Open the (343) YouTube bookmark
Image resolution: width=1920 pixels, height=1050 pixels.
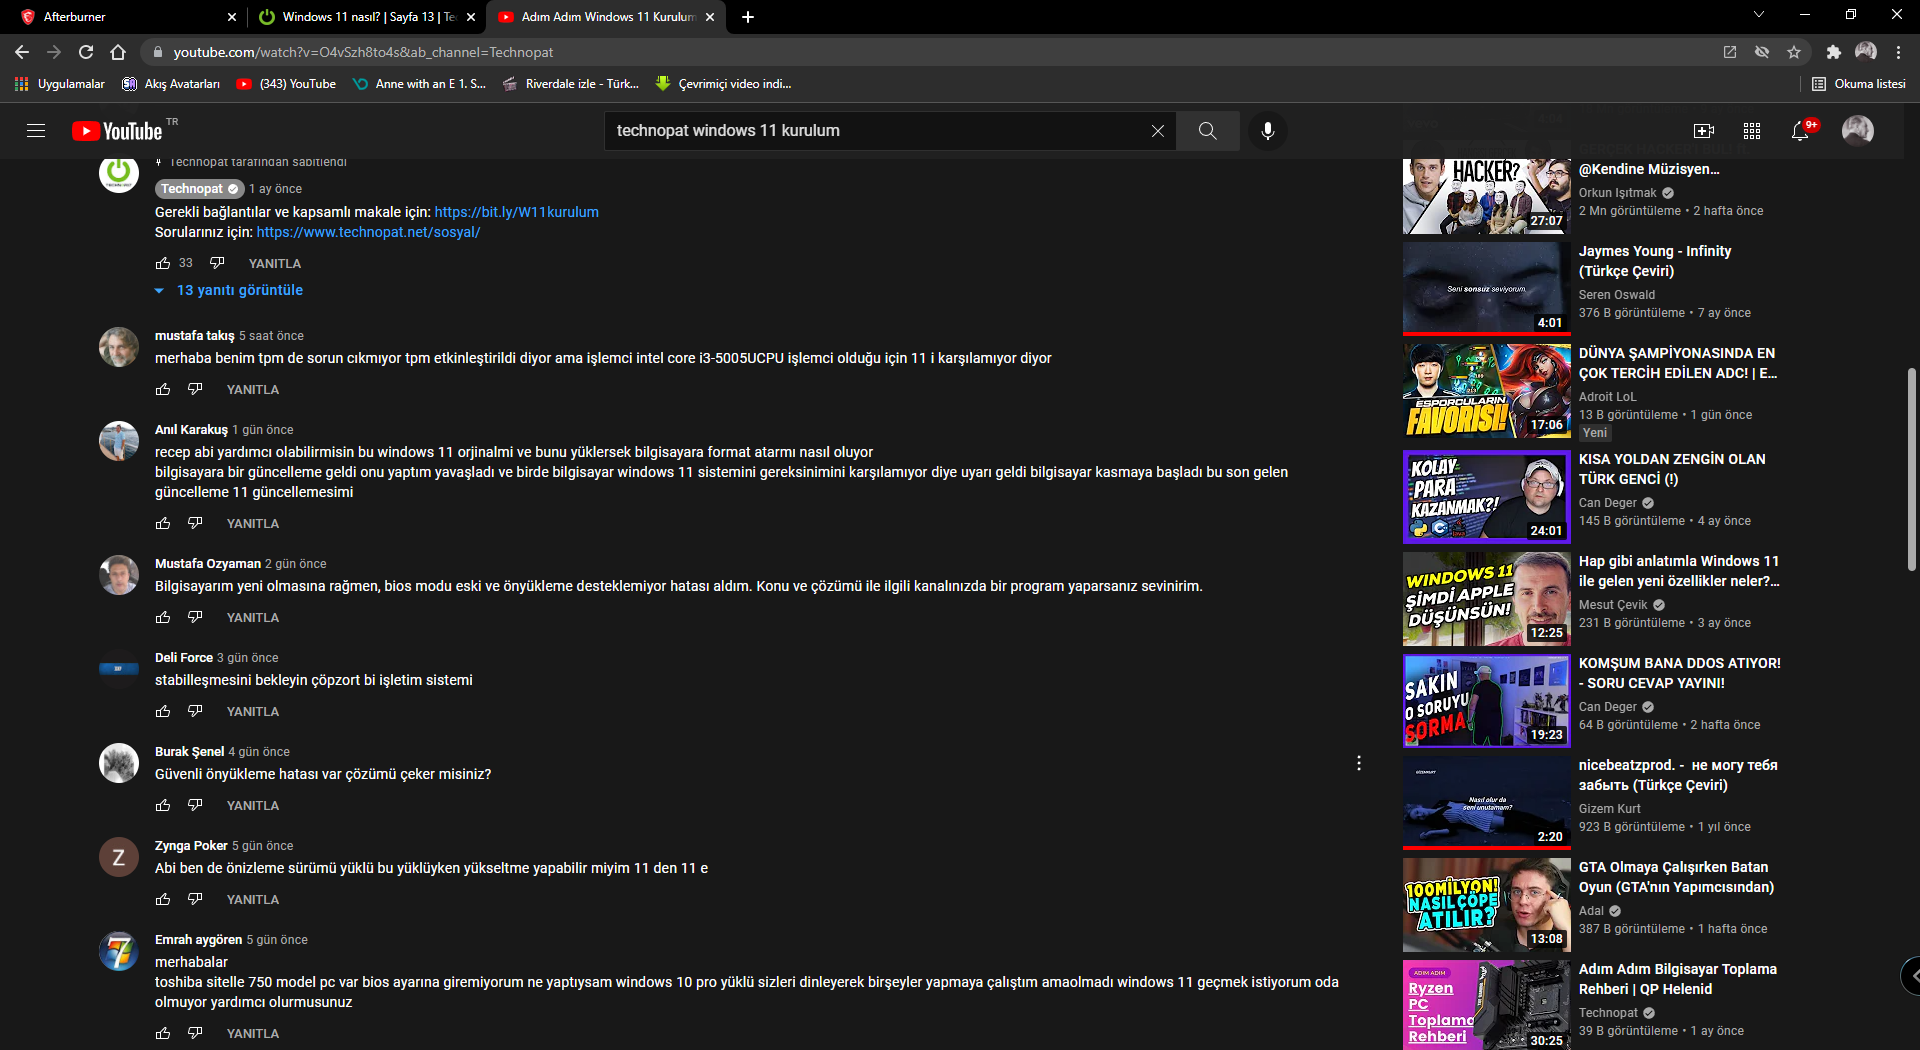pyautogui.click(x=286, y=84)
